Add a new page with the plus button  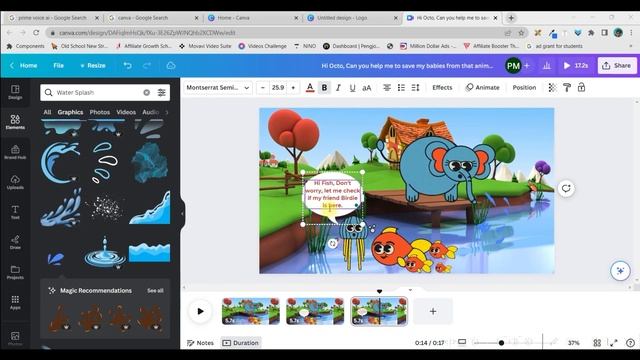coord(433,311)
